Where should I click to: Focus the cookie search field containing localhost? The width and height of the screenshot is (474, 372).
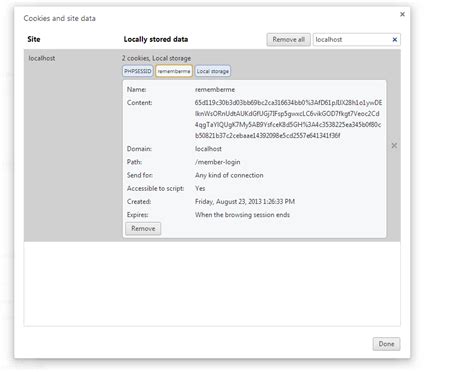[x=353, y=40]
